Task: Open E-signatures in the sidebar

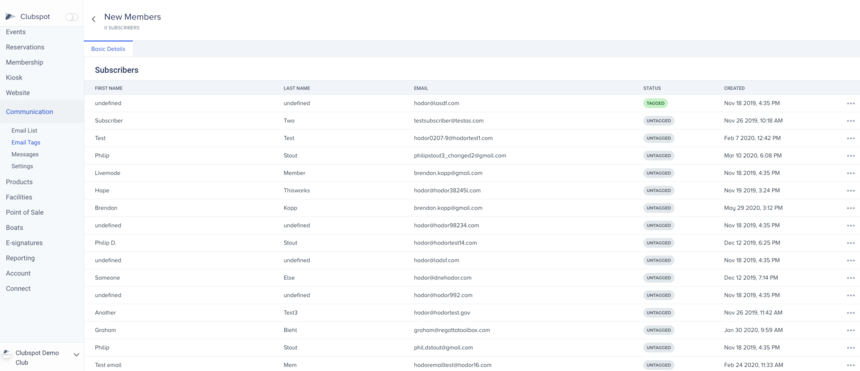Action: tap(24, 243)
